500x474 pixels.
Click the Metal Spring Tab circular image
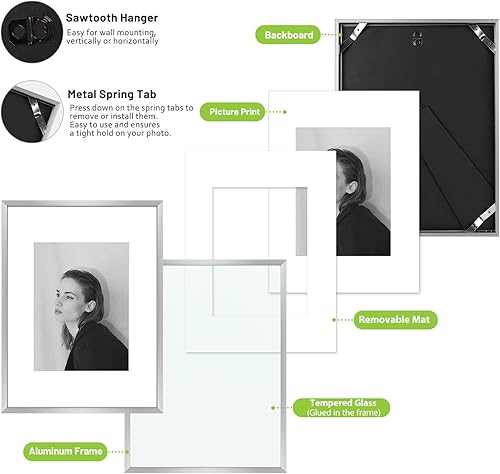[32, 111]
